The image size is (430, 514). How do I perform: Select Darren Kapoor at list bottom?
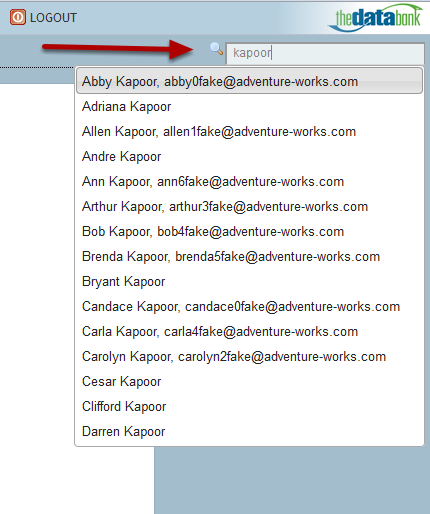[x=249, y=432]
